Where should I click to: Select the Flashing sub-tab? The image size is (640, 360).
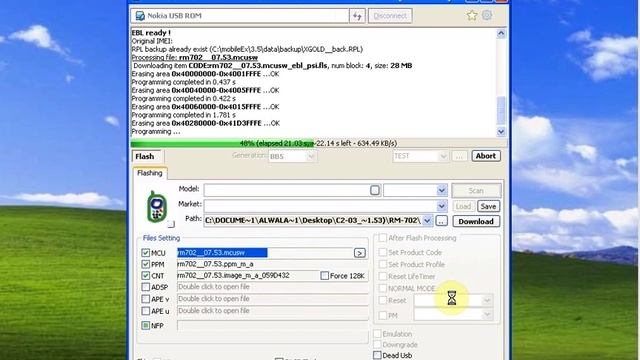pyautogui.click(x=149, y=173)
